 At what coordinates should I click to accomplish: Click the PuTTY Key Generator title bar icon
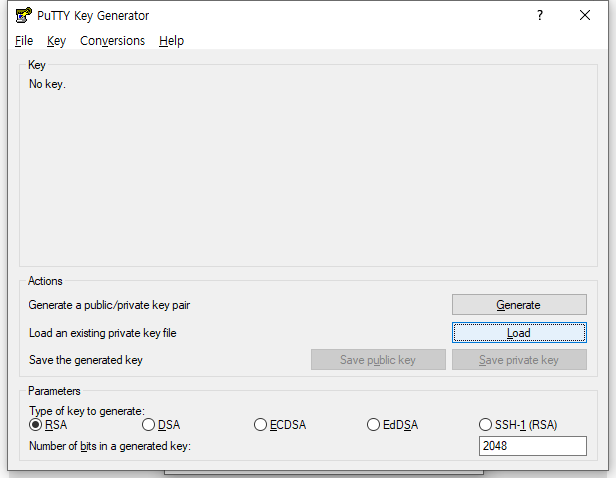tap(24, 15)
